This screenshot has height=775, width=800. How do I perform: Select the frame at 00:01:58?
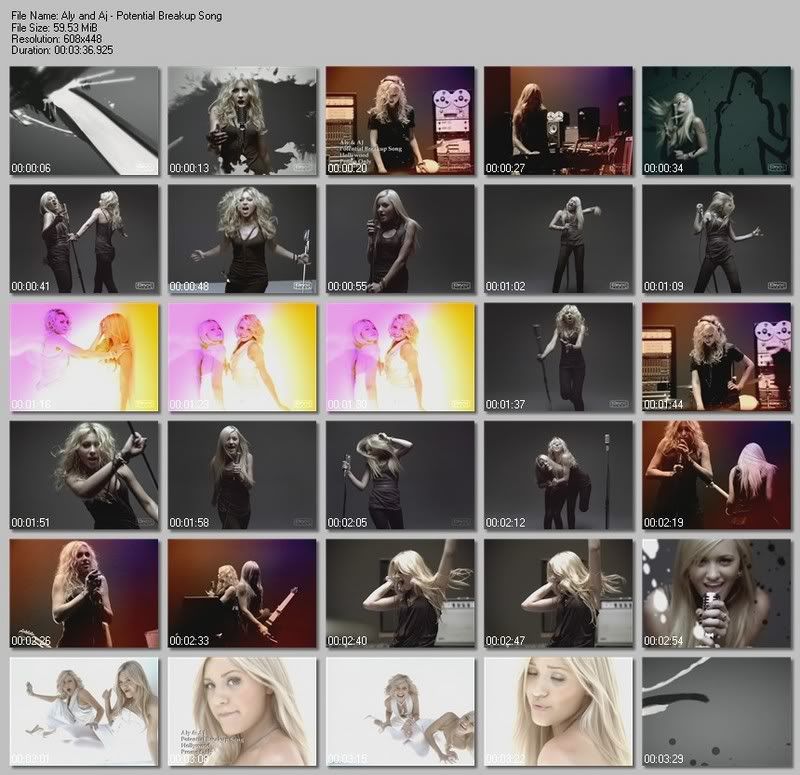tap(242, 476)
